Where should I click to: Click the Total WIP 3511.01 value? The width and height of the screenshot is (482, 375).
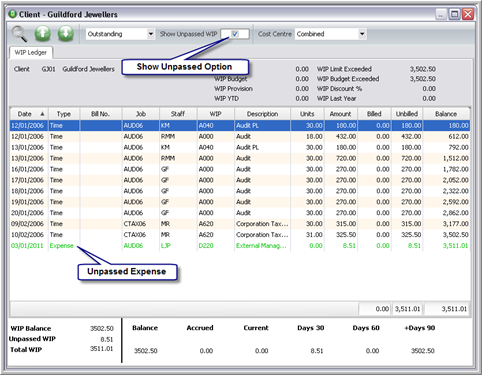pos(102,349)
